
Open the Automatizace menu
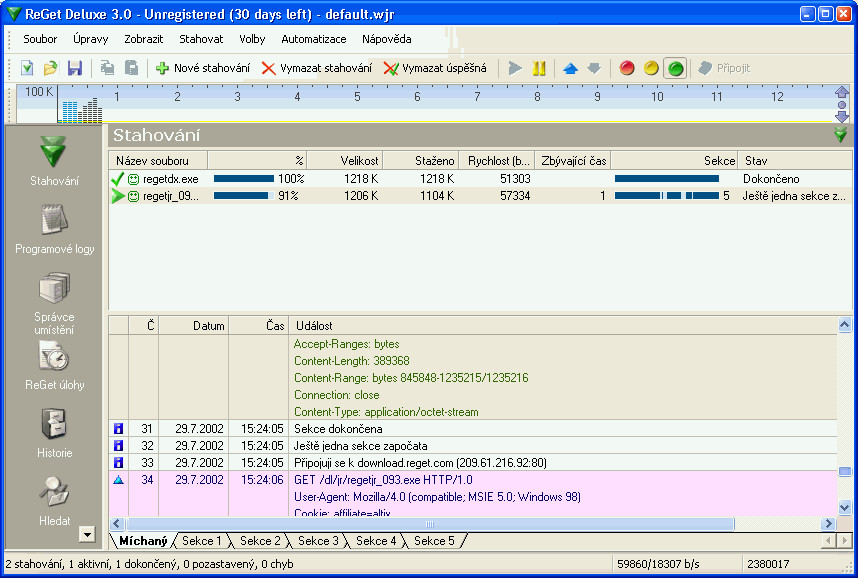click(x=314, y=39)
